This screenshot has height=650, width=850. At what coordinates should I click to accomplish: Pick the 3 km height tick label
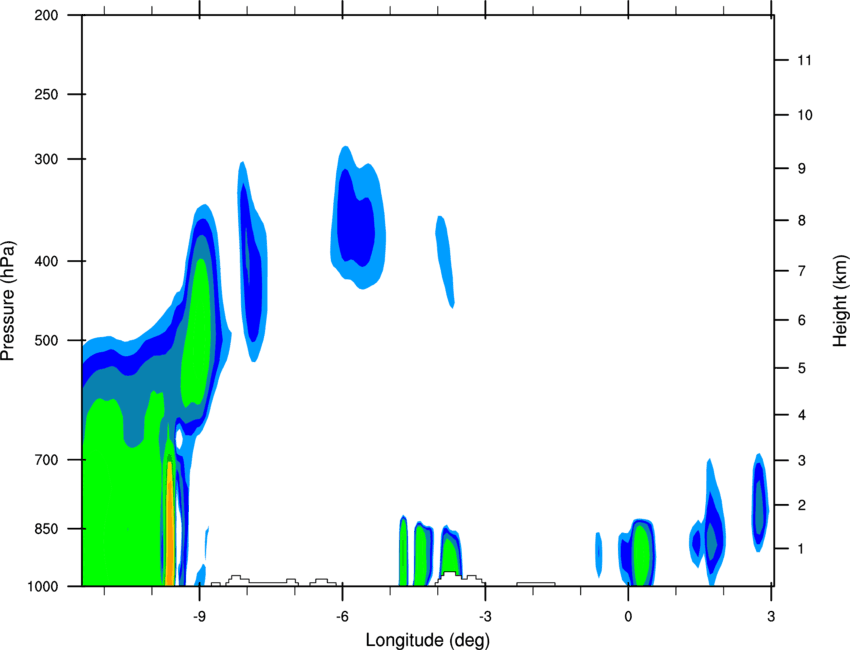tap(802, 461)
